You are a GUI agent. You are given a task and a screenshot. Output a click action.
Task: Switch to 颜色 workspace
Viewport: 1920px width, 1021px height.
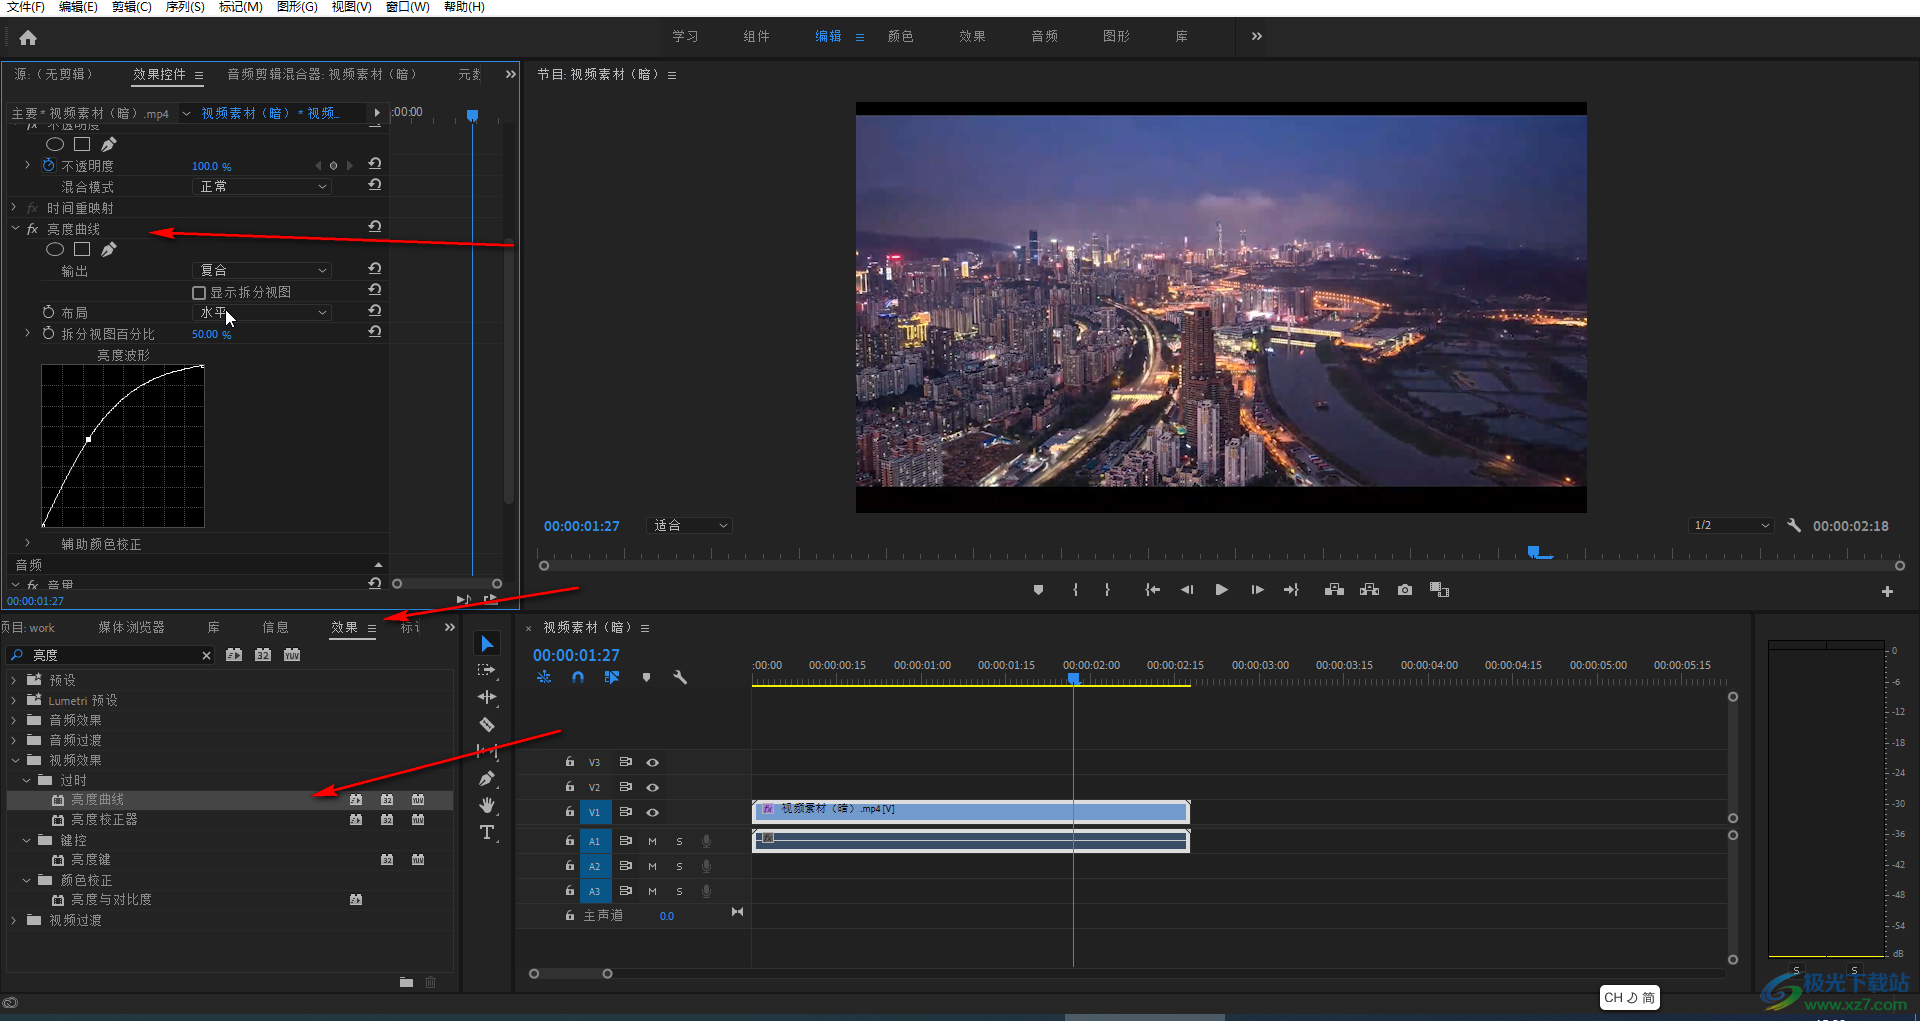(901, 36)
